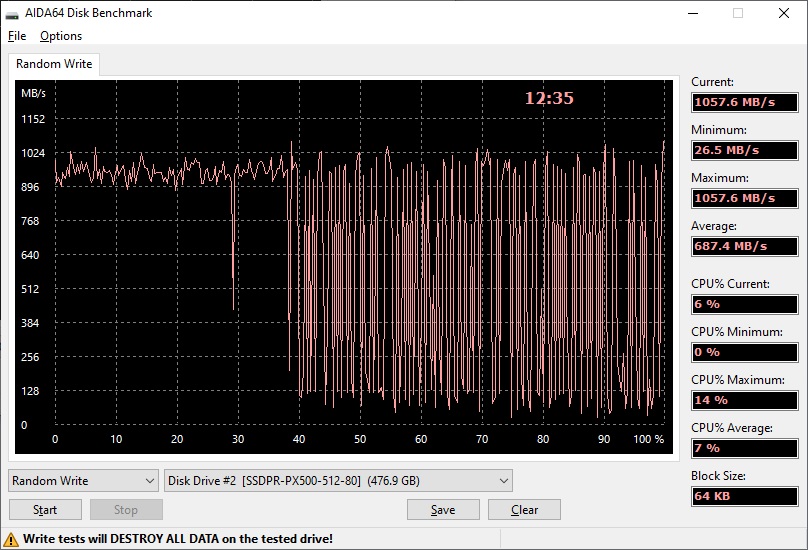Open the Options menu
The image size is (808, 550).
61,36
